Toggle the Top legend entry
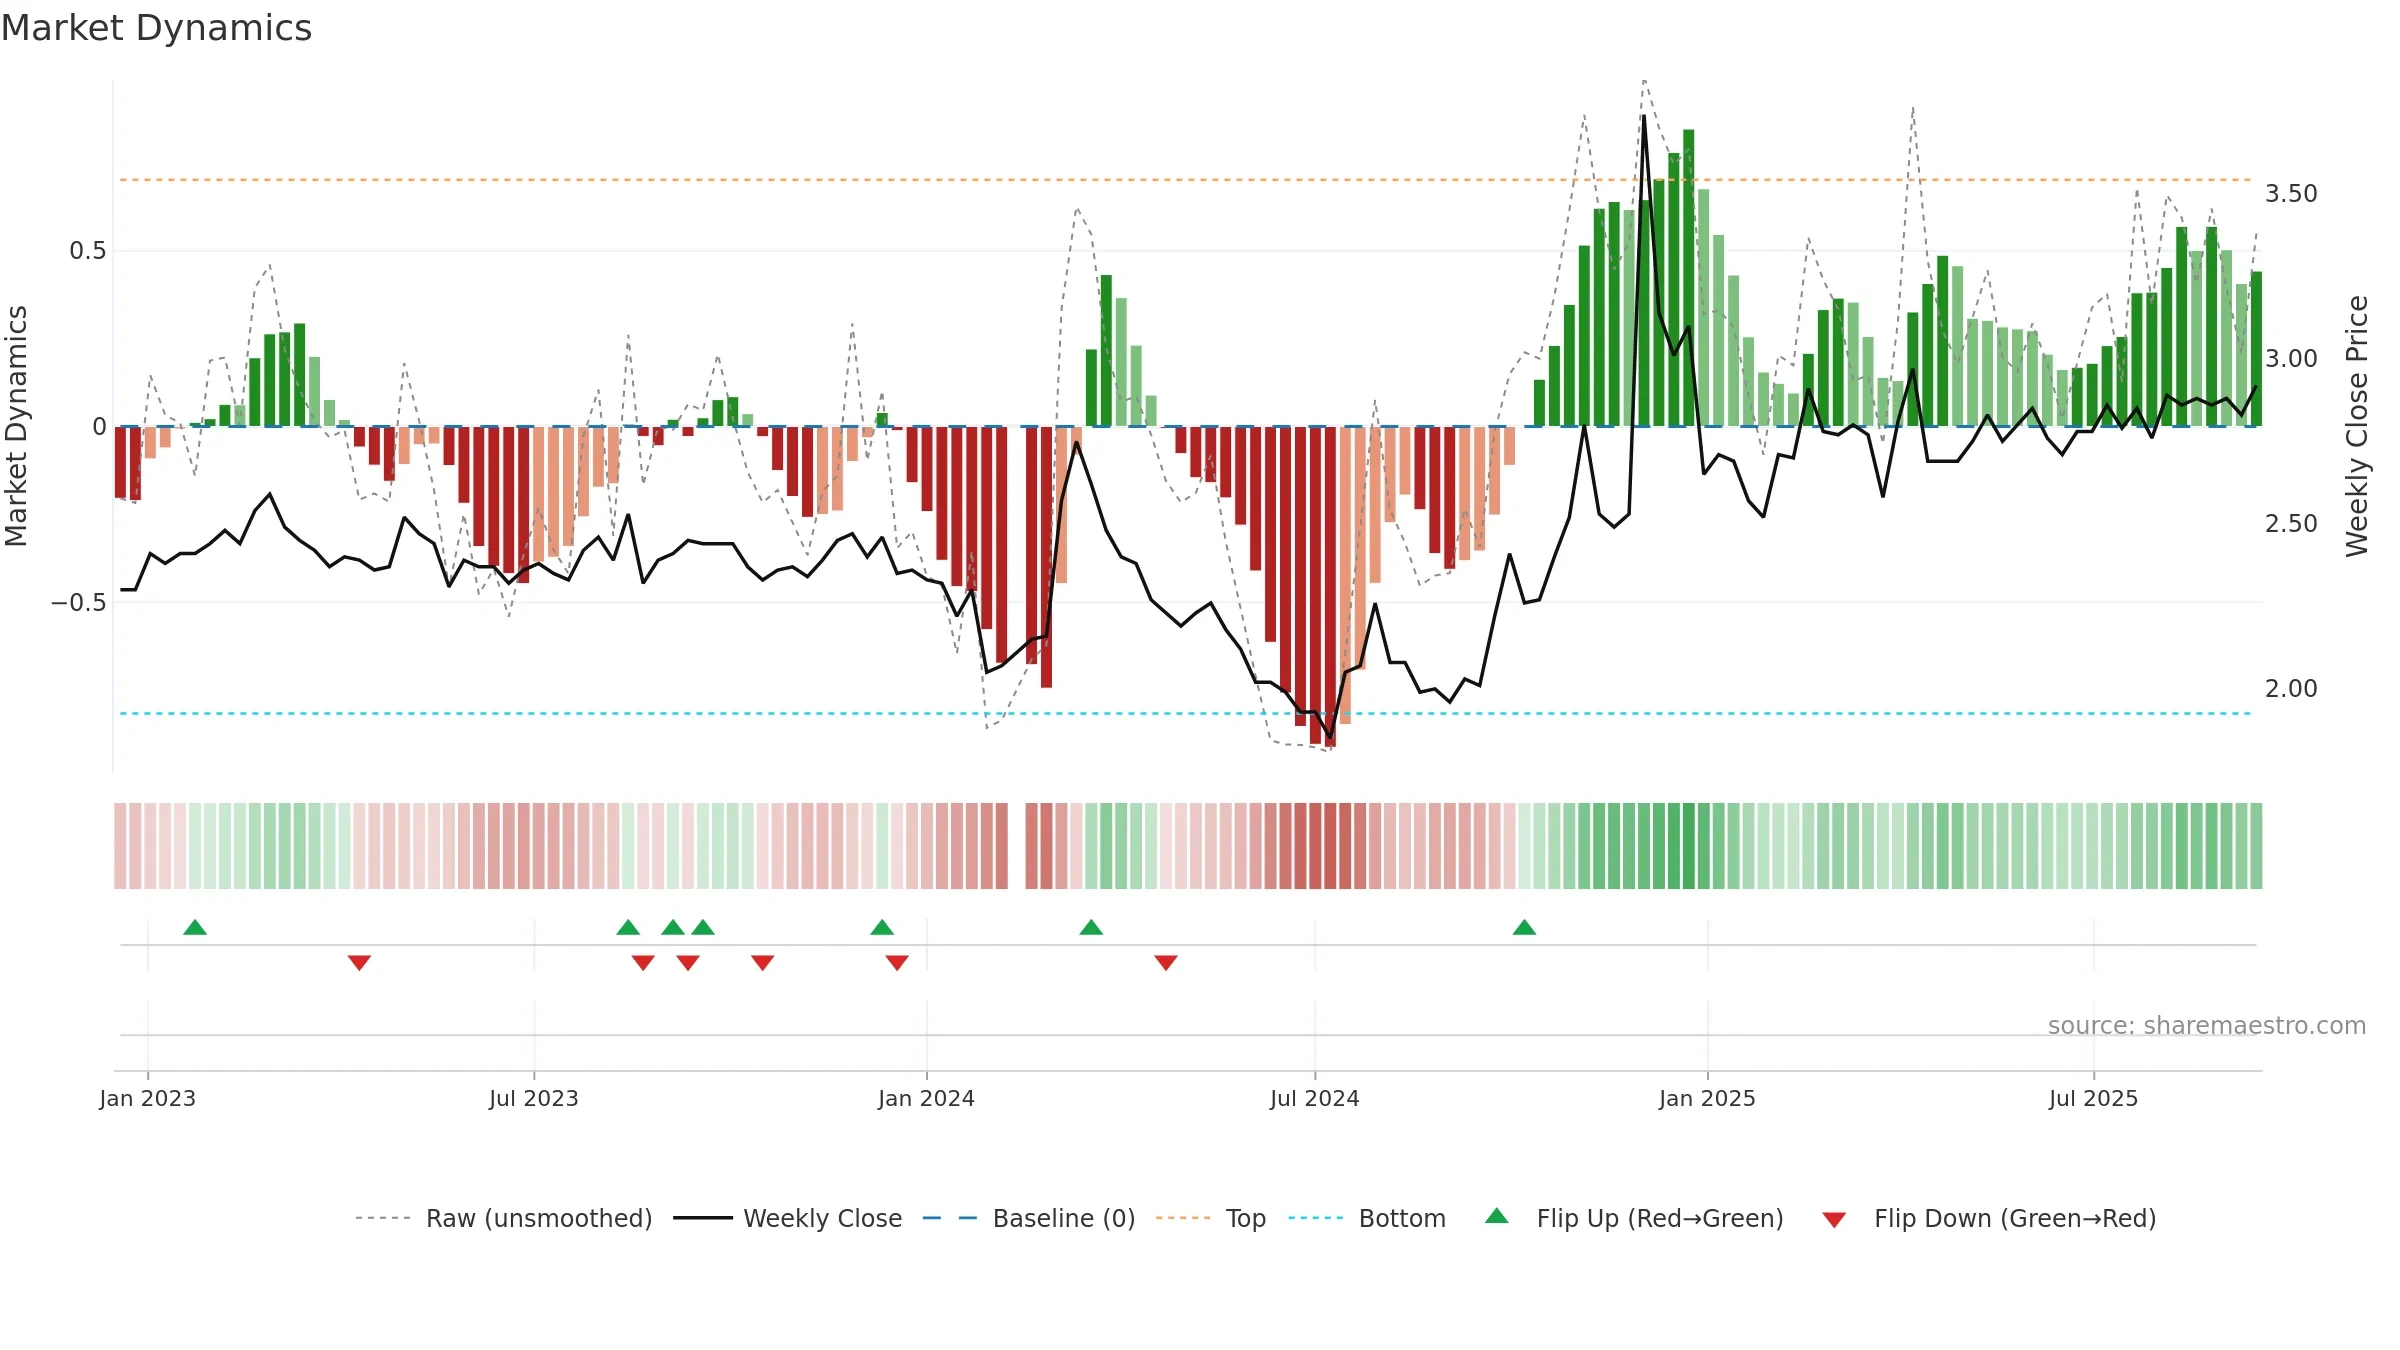 coord(1211,1218)
